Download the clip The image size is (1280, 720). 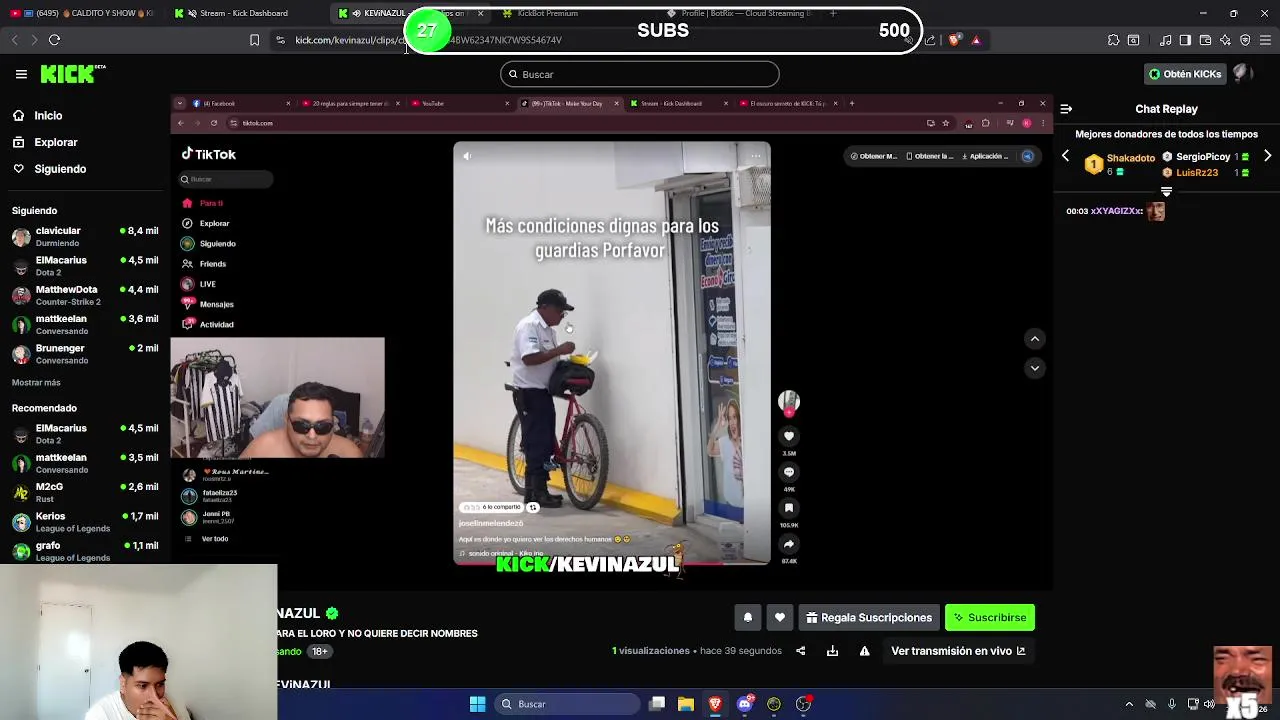(832, 651)
